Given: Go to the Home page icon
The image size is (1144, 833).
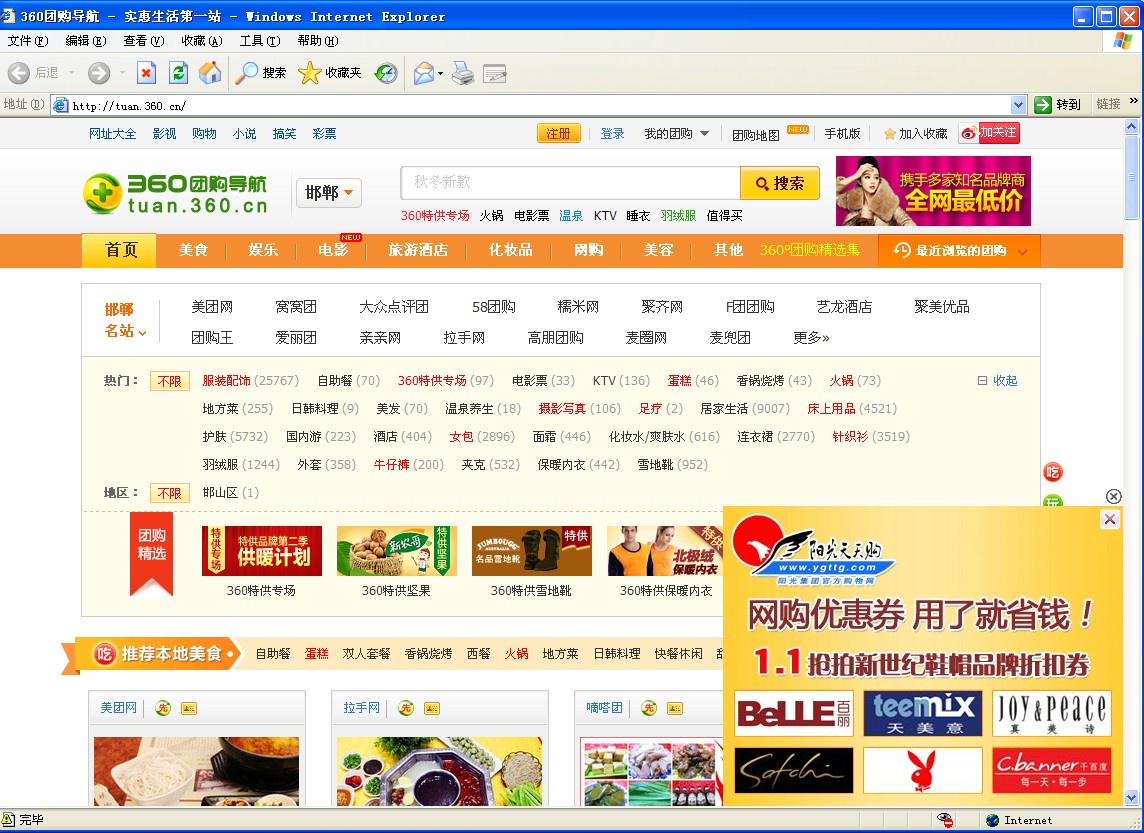Looking at the screenshot, I should (x=210, y=73).
